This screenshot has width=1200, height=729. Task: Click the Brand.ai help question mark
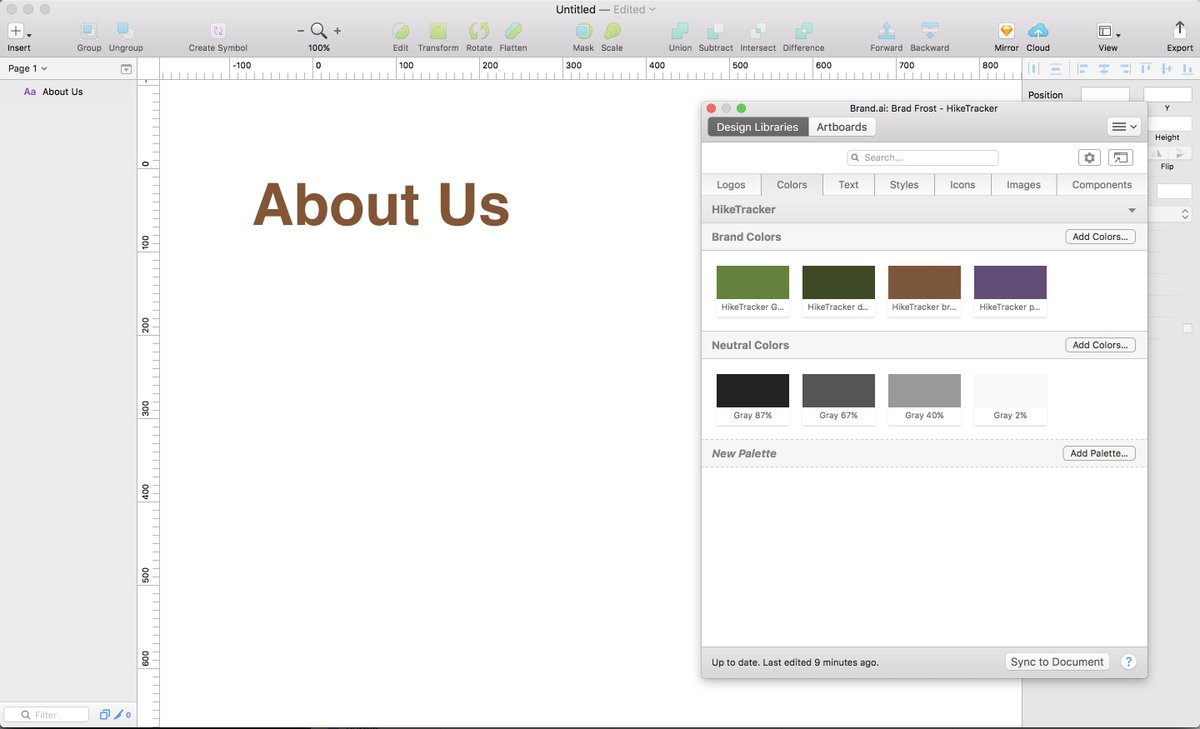click(1128, 662)
